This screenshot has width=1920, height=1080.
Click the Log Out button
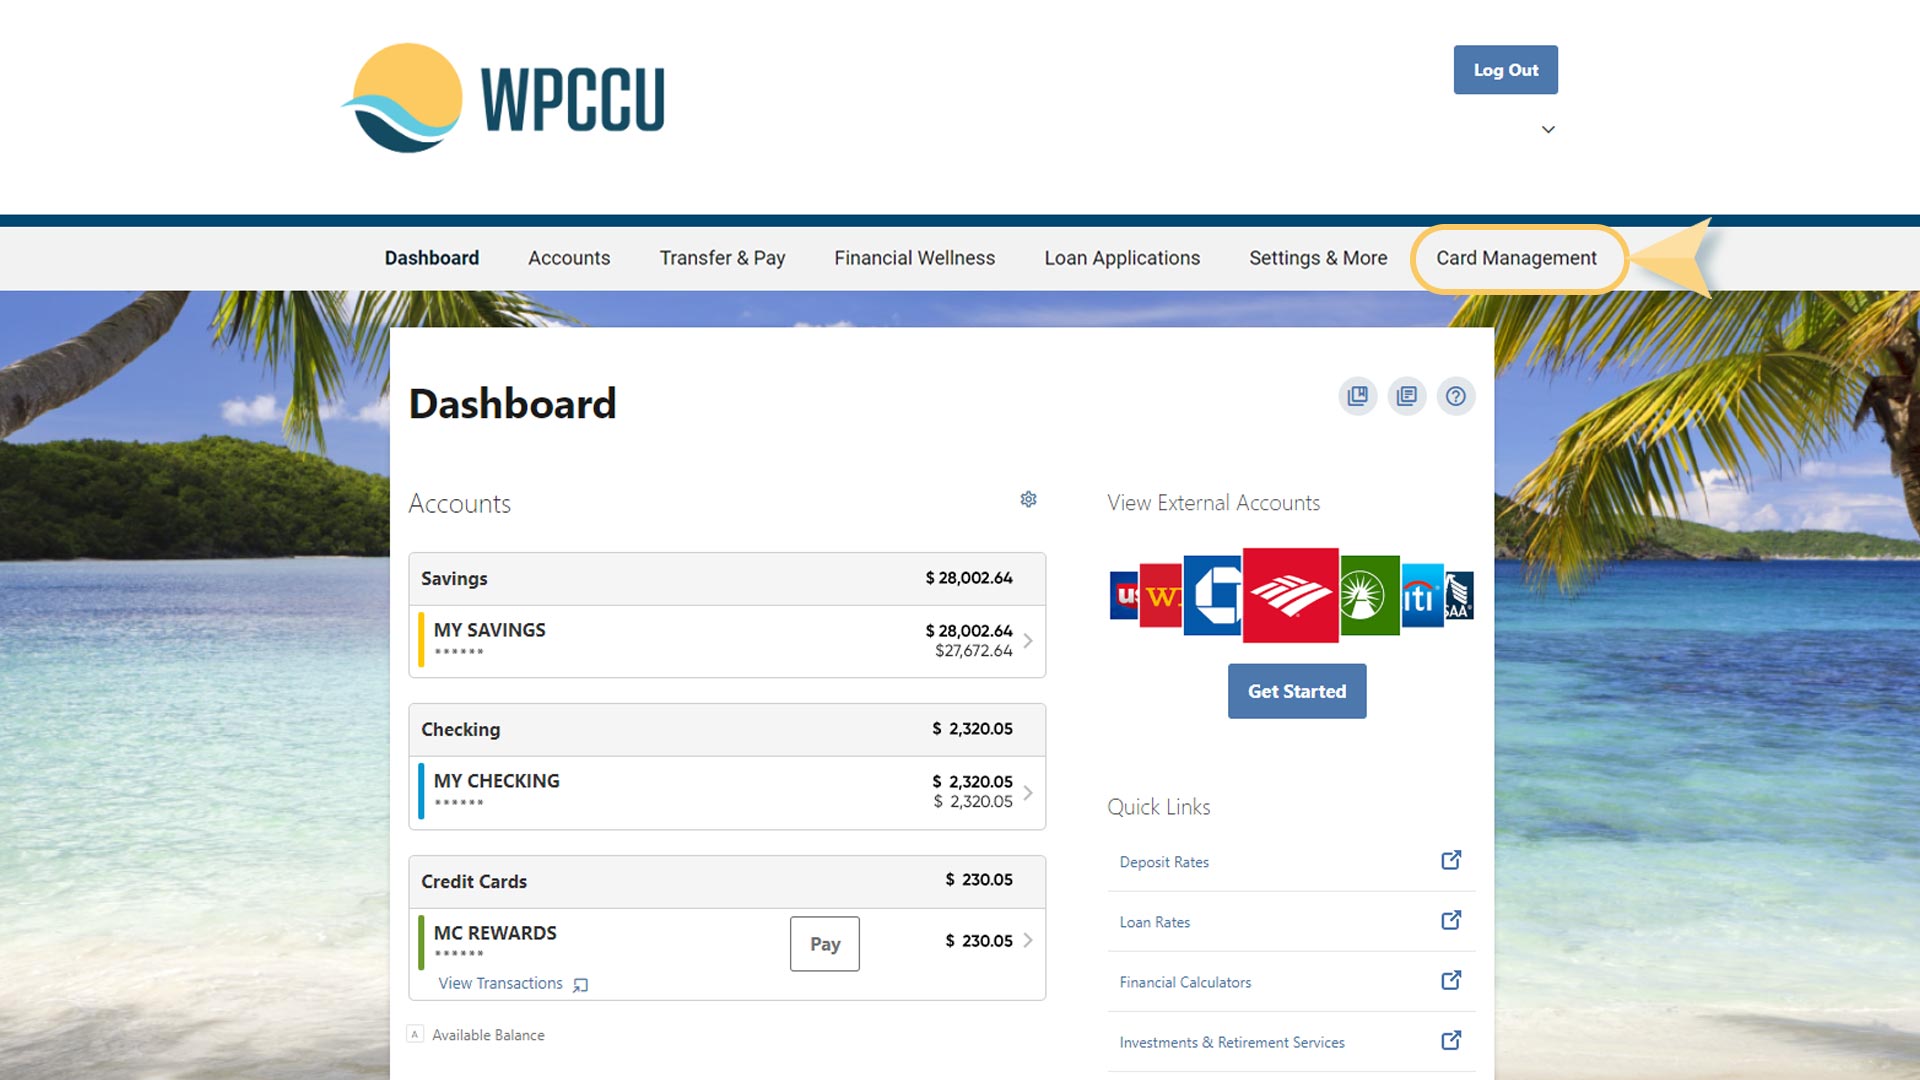[x=1505, y=69]
